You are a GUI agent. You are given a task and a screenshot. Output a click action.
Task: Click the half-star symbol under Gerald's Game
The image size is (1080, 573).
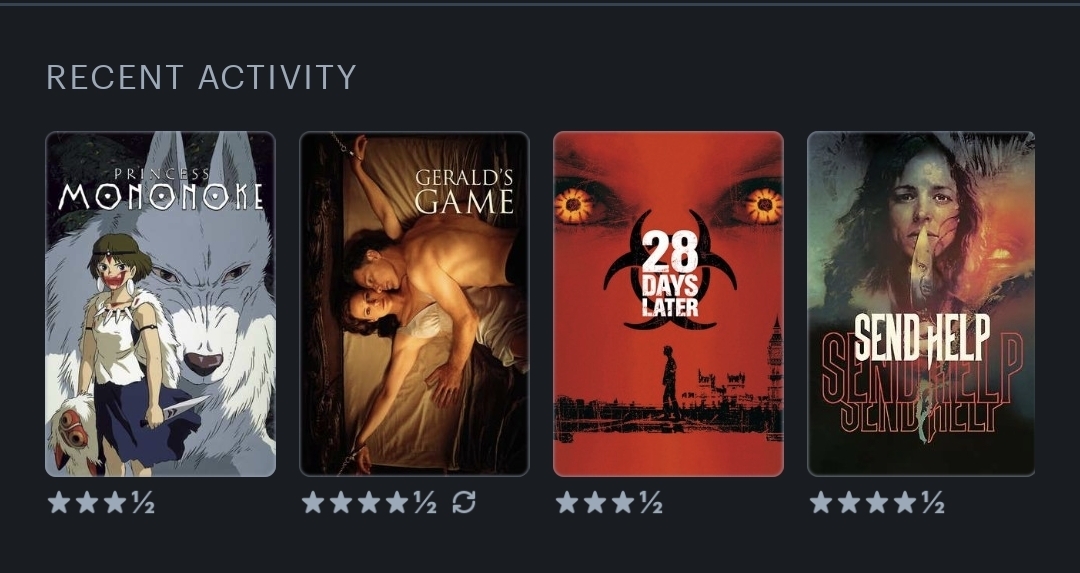point(425,503)
